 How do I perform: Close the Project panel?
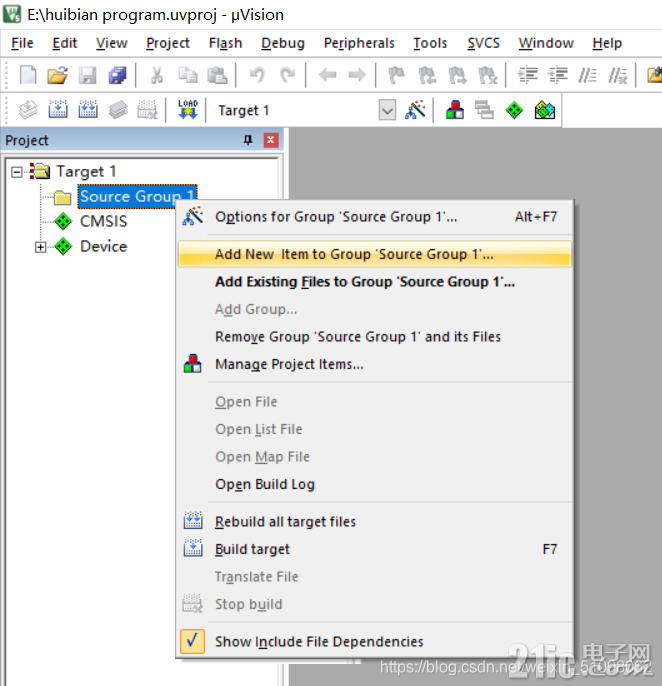271,140
